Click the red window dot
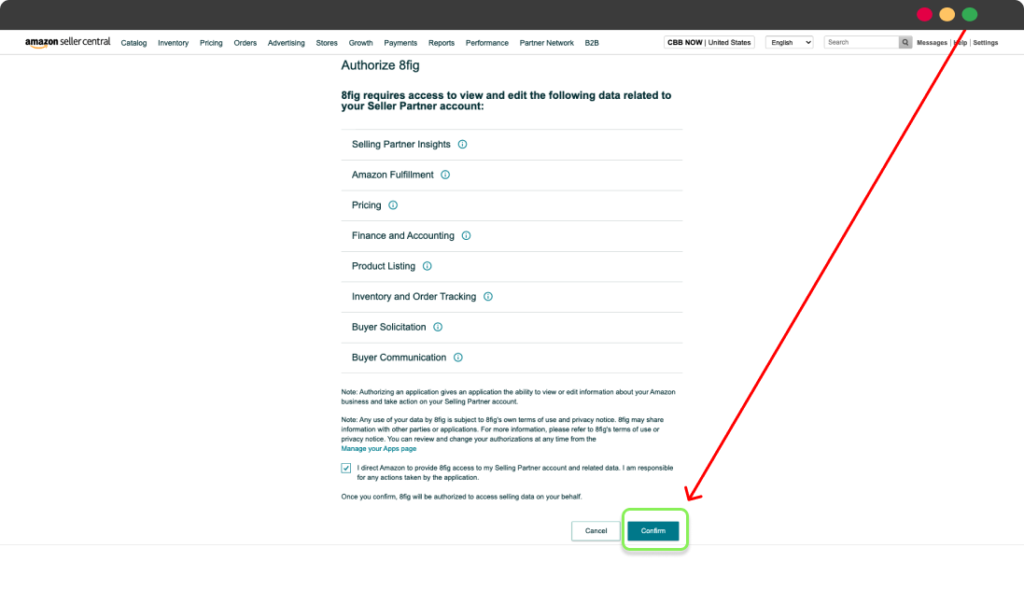Screen dimensions: 1024x590 tap(924, 14)
